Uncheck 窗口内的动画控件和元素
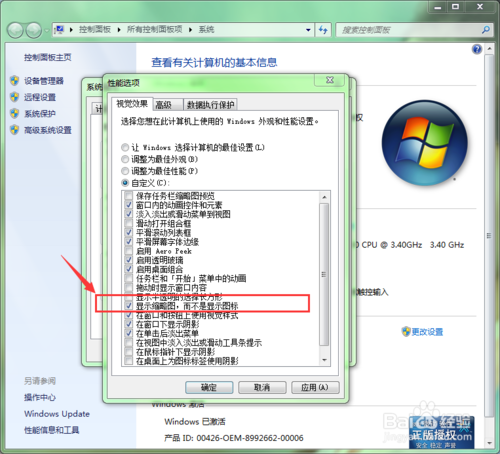Viewport: 500px width, 454px height. coord(129,205)
